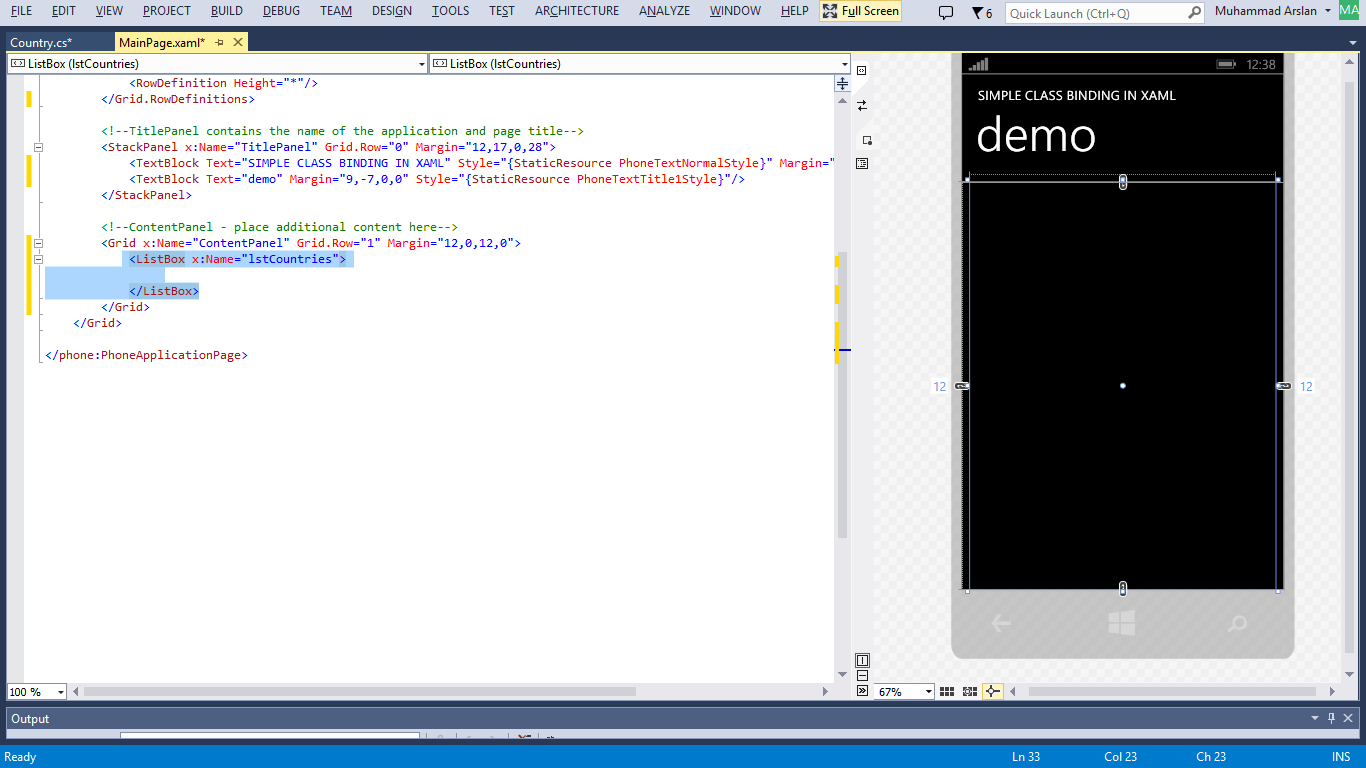Click the closing </ListBox> tag line

pos(163,291)
